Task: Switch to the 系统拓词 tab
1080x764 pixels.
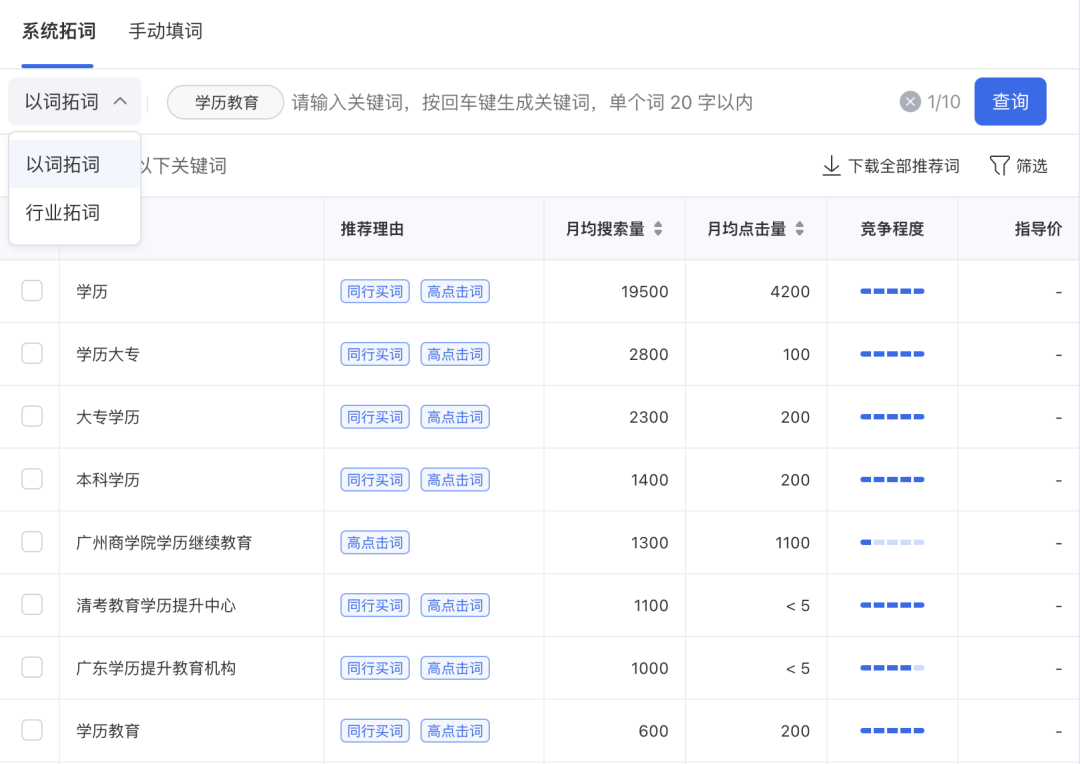Action: click(57, 31)
